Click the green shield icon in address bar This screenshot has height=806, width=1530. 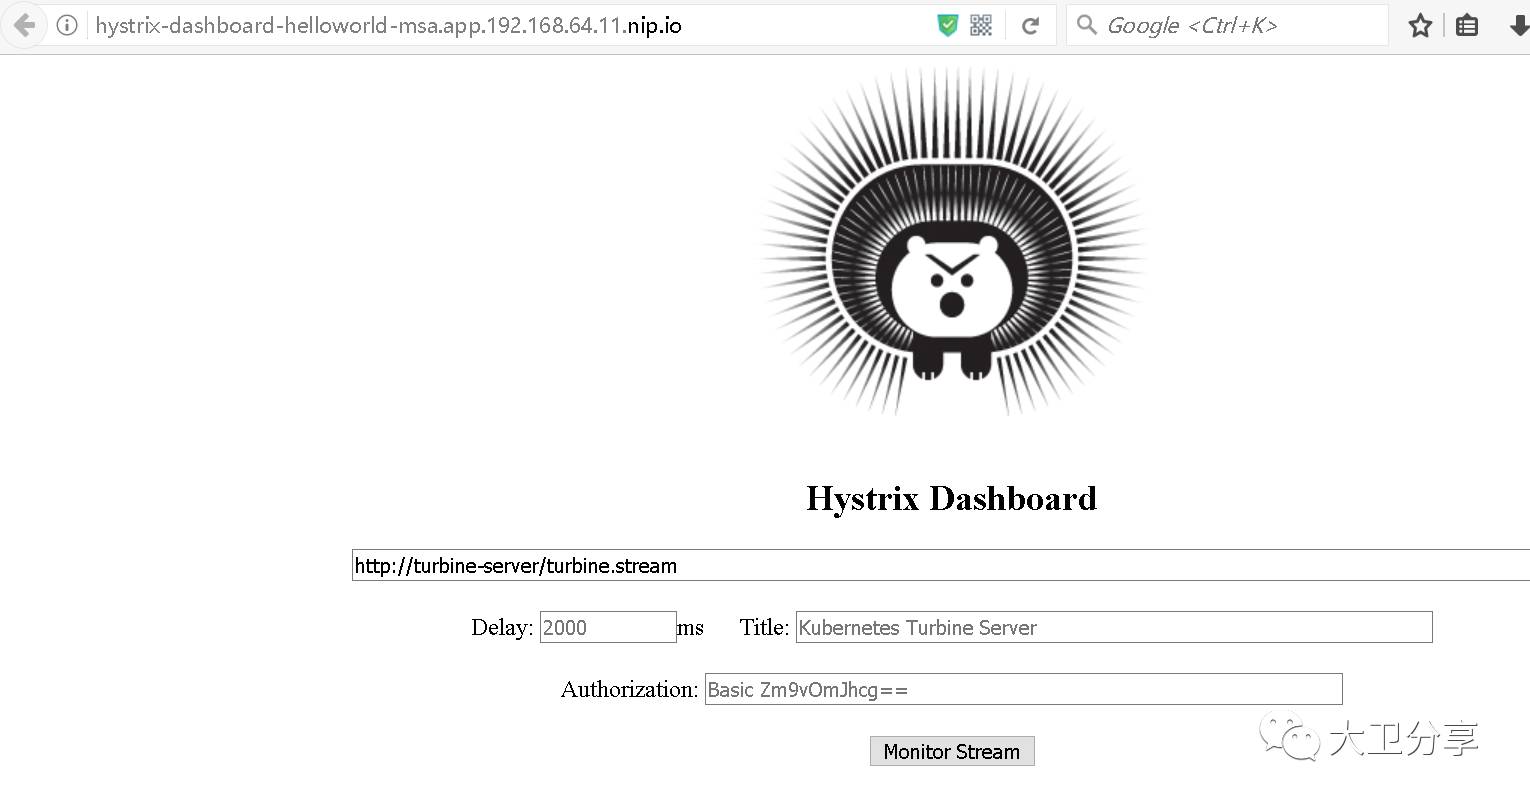(947, 26)
